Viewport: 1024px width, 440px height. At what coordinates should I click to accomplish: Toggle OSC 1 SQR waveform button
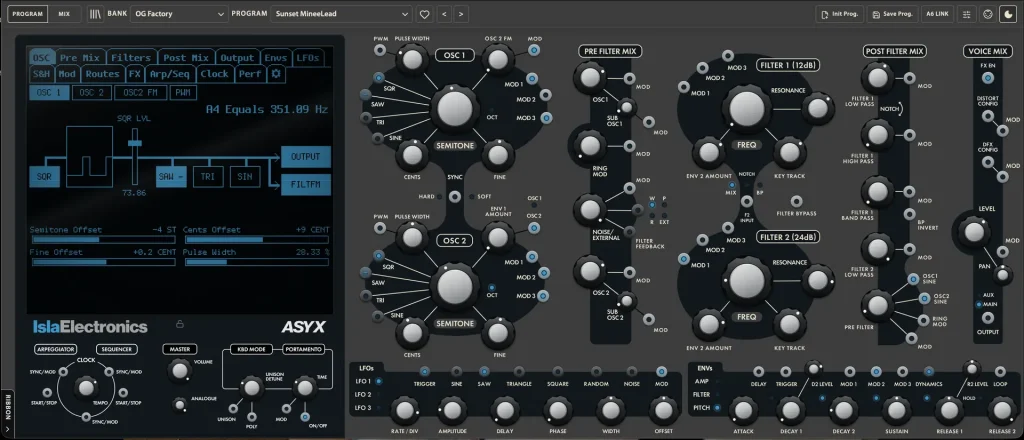(x=379, y=78)
